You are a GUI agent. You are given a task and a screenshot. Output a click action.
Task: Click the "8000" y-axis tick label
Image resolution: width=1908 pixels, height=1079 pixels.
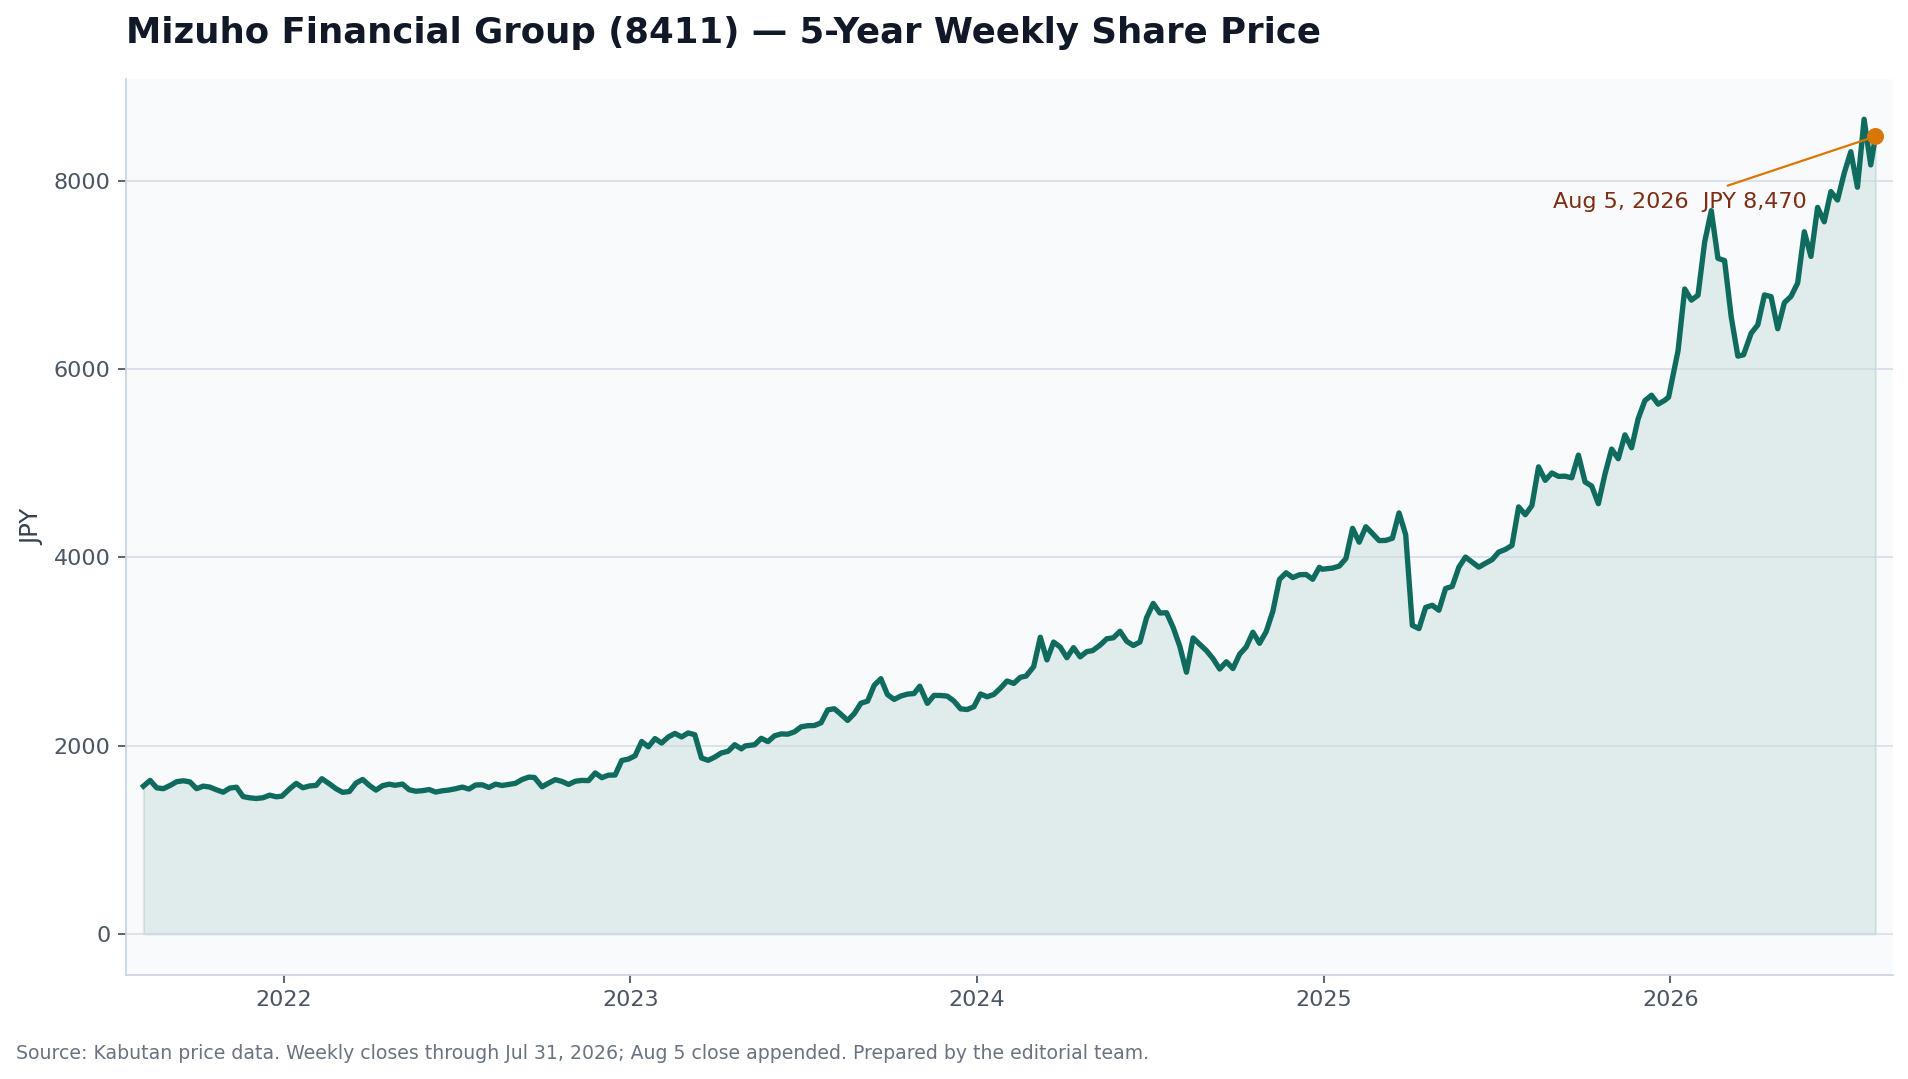pos(82,181)
